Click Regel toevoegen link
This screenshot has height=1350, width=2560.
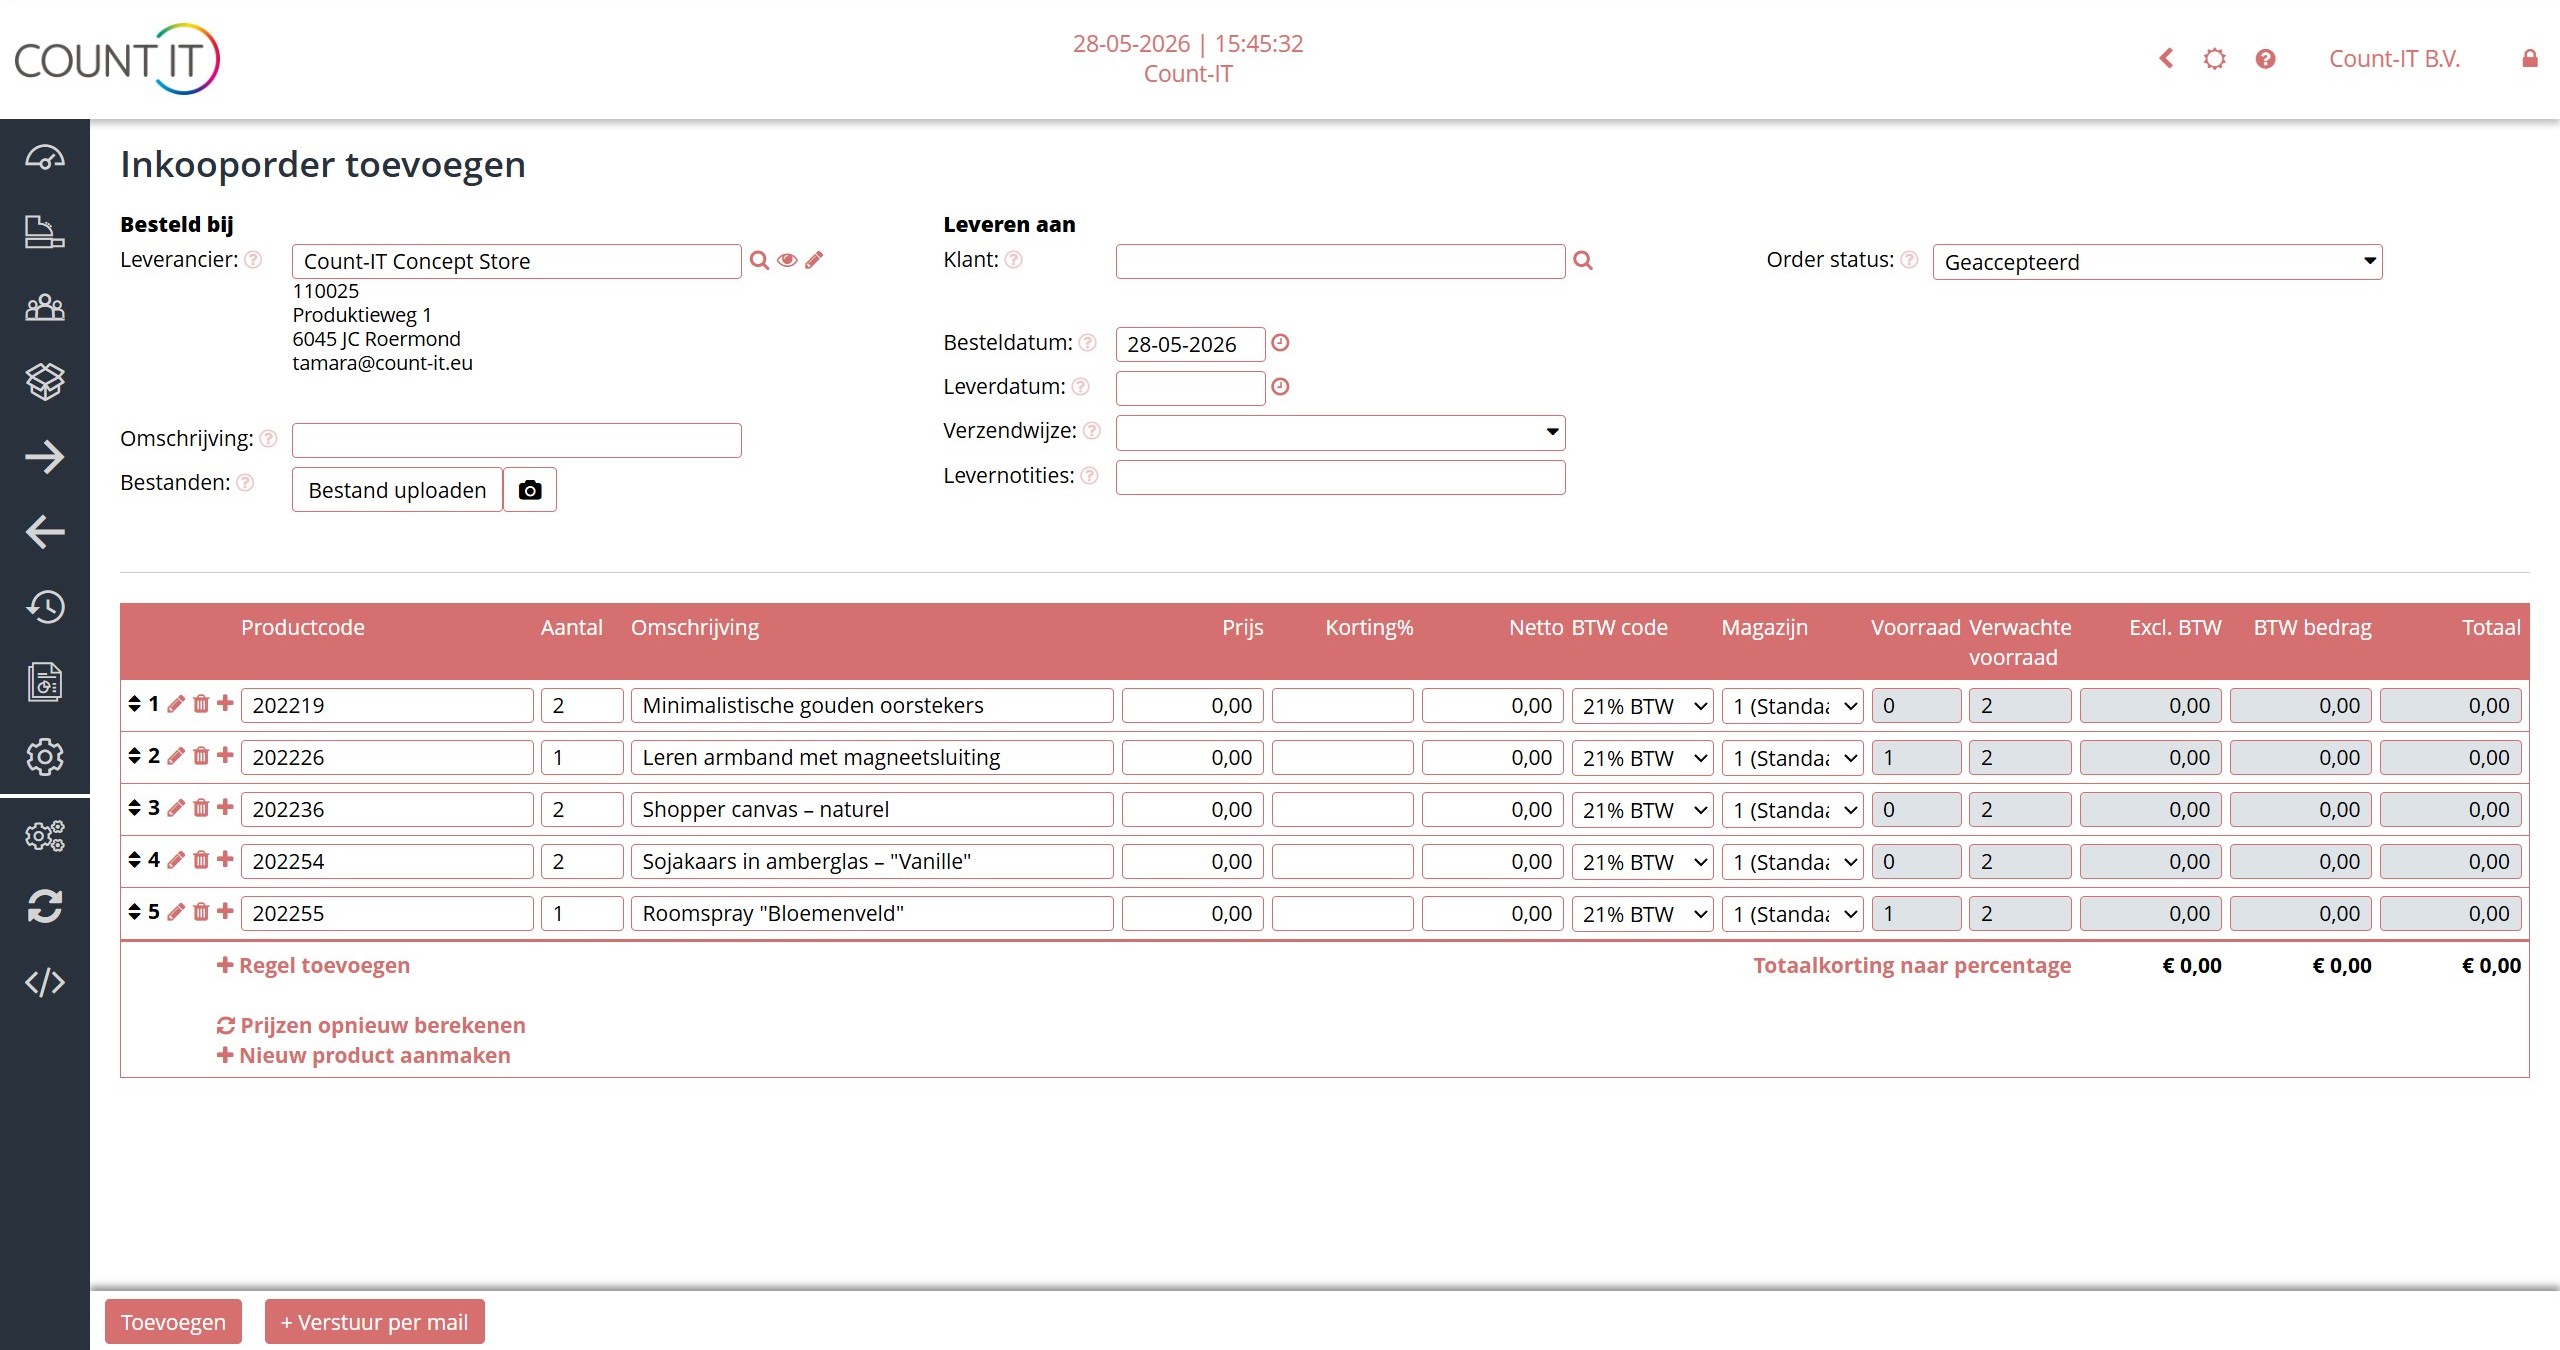click(313, 965)
